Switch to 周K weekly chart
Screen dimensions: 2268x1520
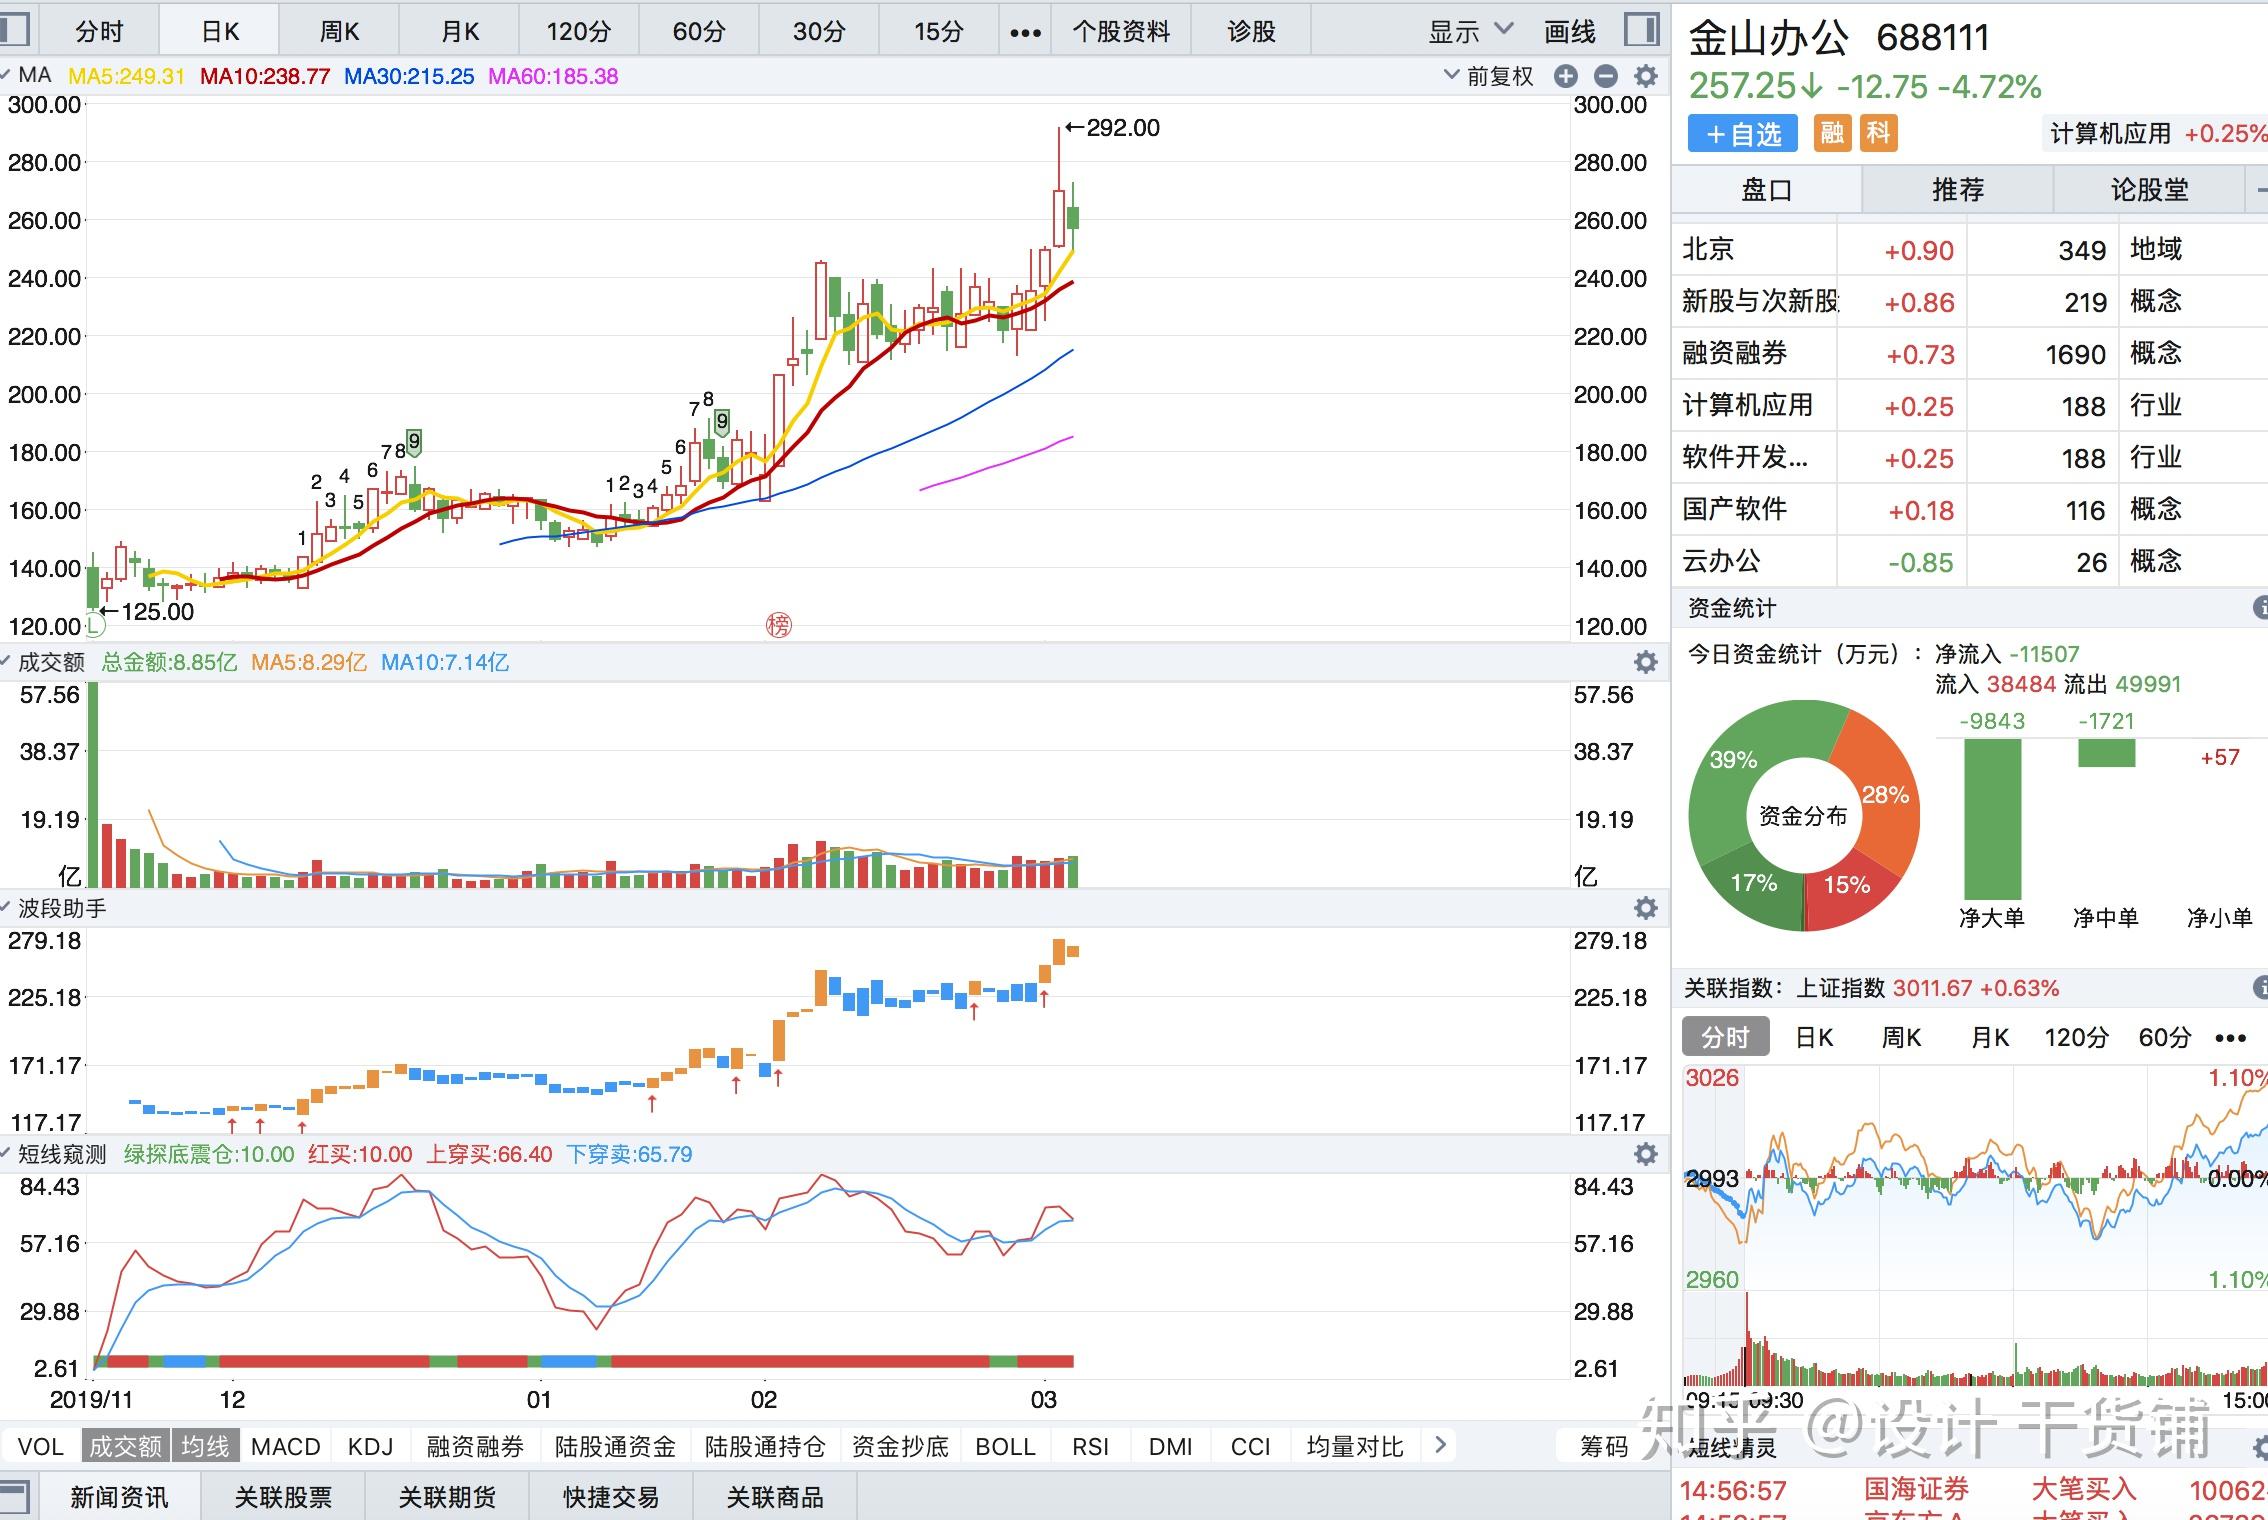(x=339, y=32)
